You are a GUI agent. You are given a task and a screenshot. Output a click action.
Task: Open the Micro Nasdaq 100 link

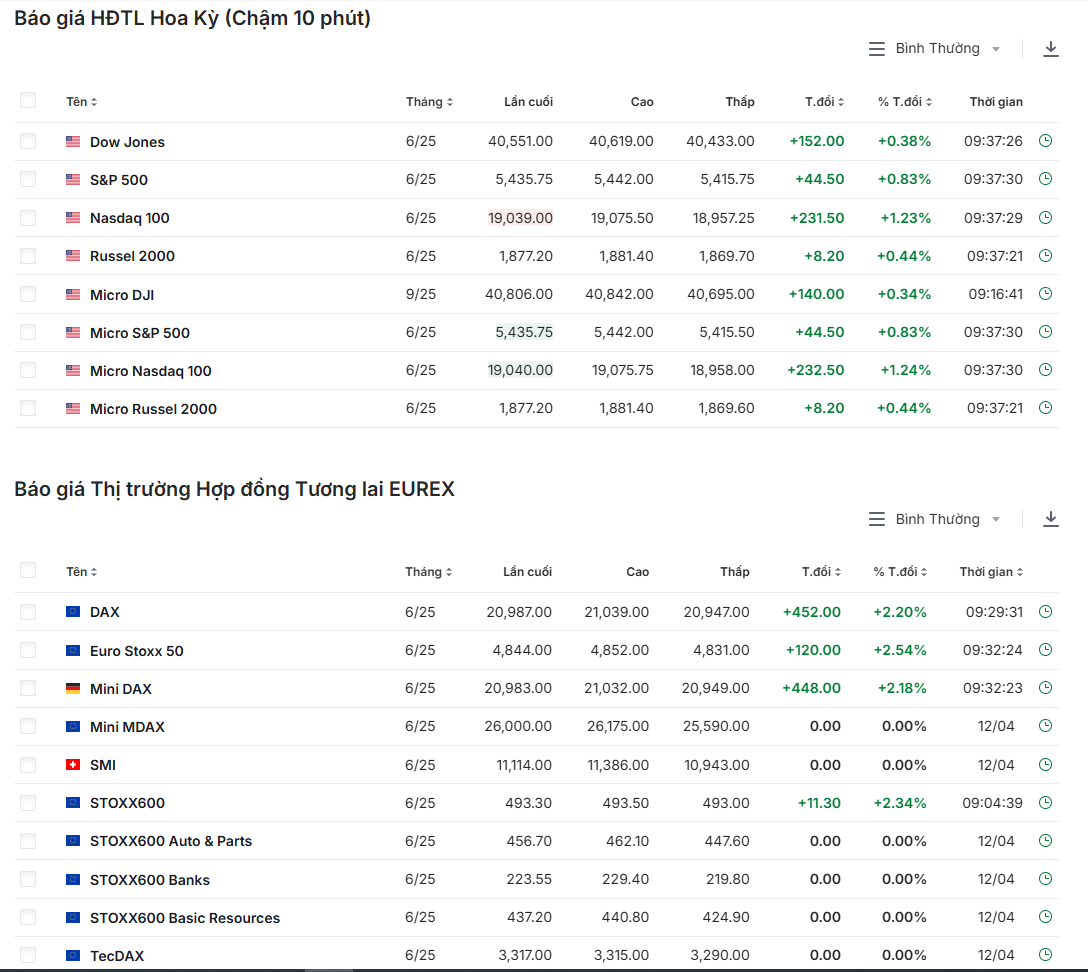pos(151,371)
